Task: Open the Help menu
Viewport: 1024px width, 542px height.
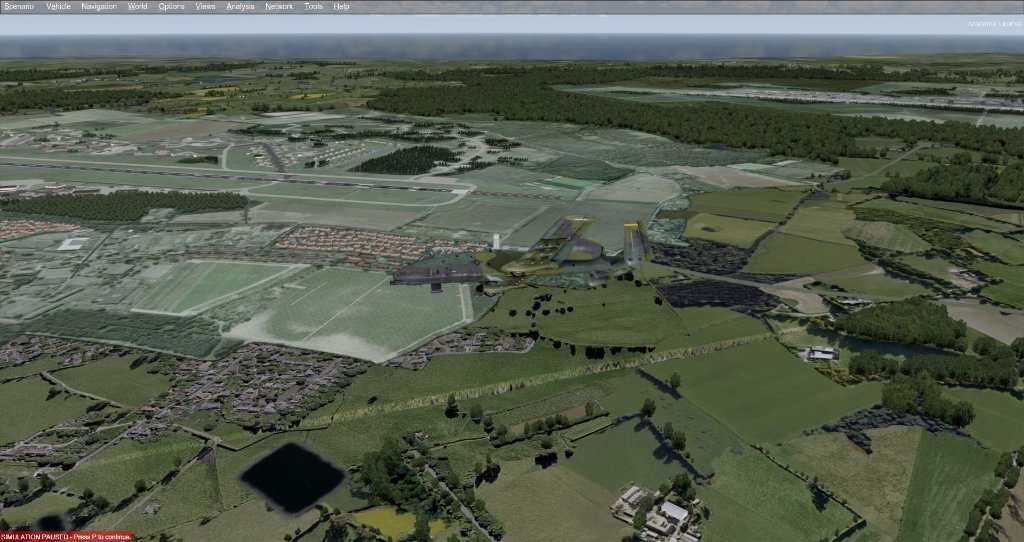Action: pos(341,6)
